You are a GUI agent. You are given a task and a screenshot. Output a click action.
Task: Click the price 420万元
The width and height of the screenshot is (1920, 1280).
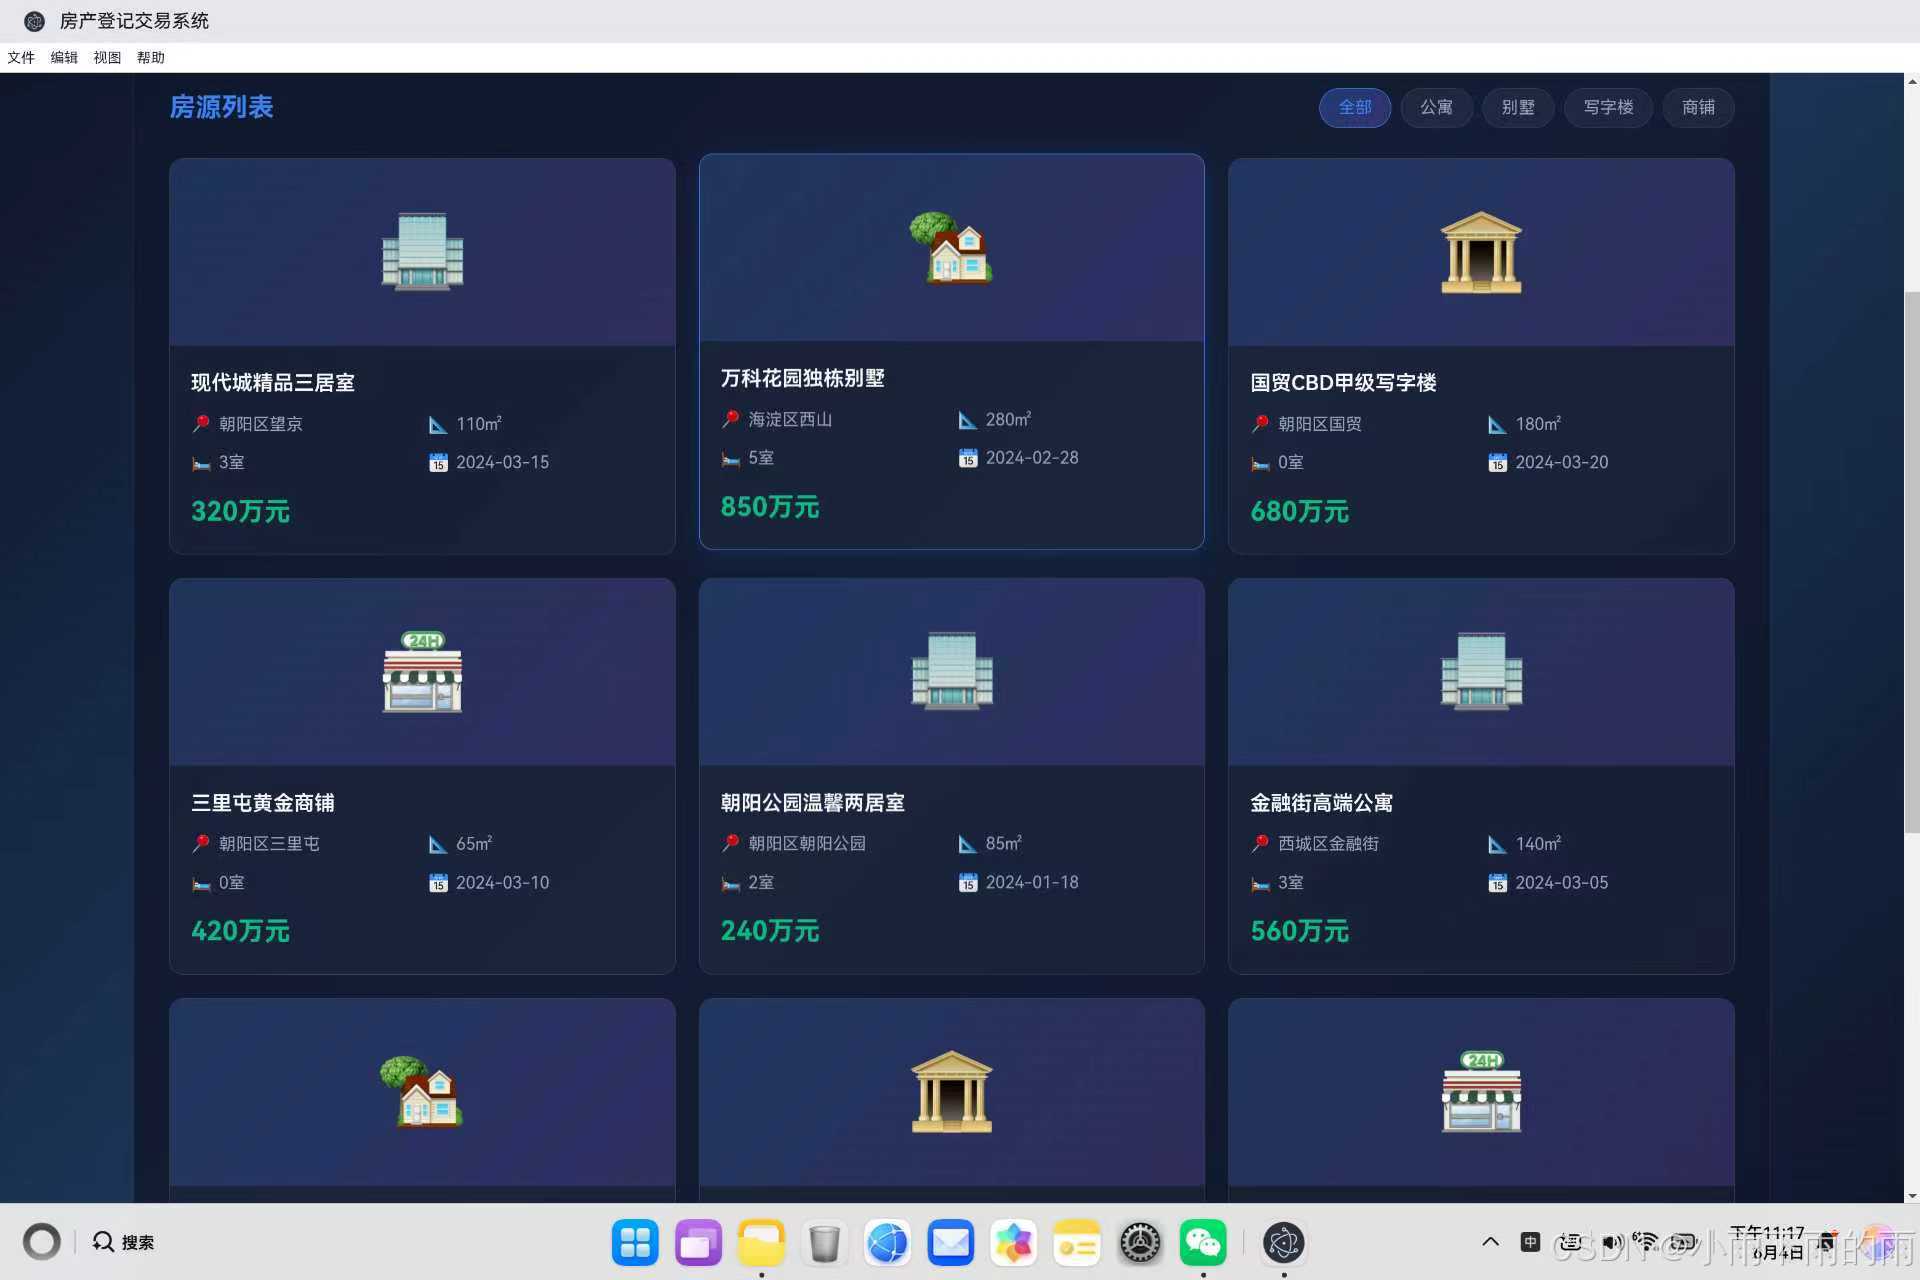click(x=240, y=931)
